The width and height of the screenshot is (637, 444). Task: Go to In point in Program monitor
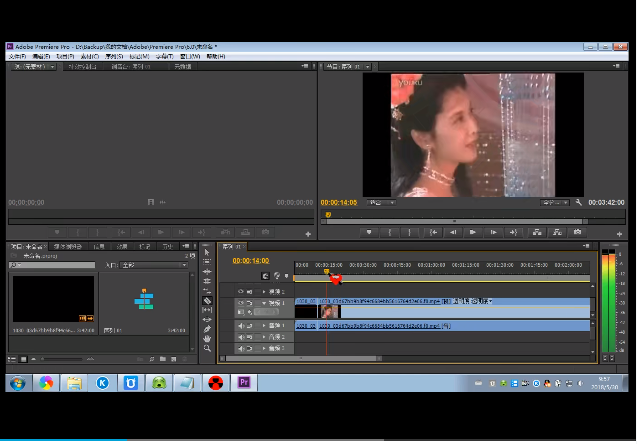click(x=433, y=232)
